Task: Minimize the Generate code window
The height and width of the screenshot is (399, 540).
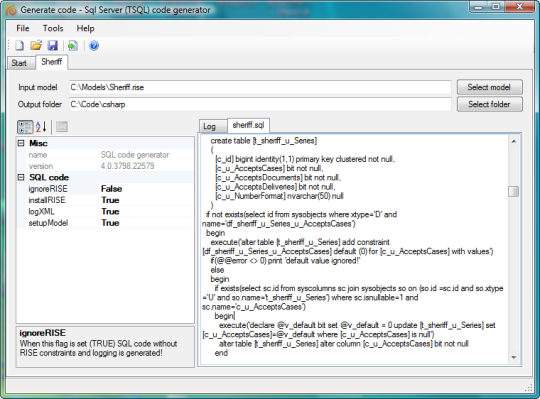Action: 478,7
